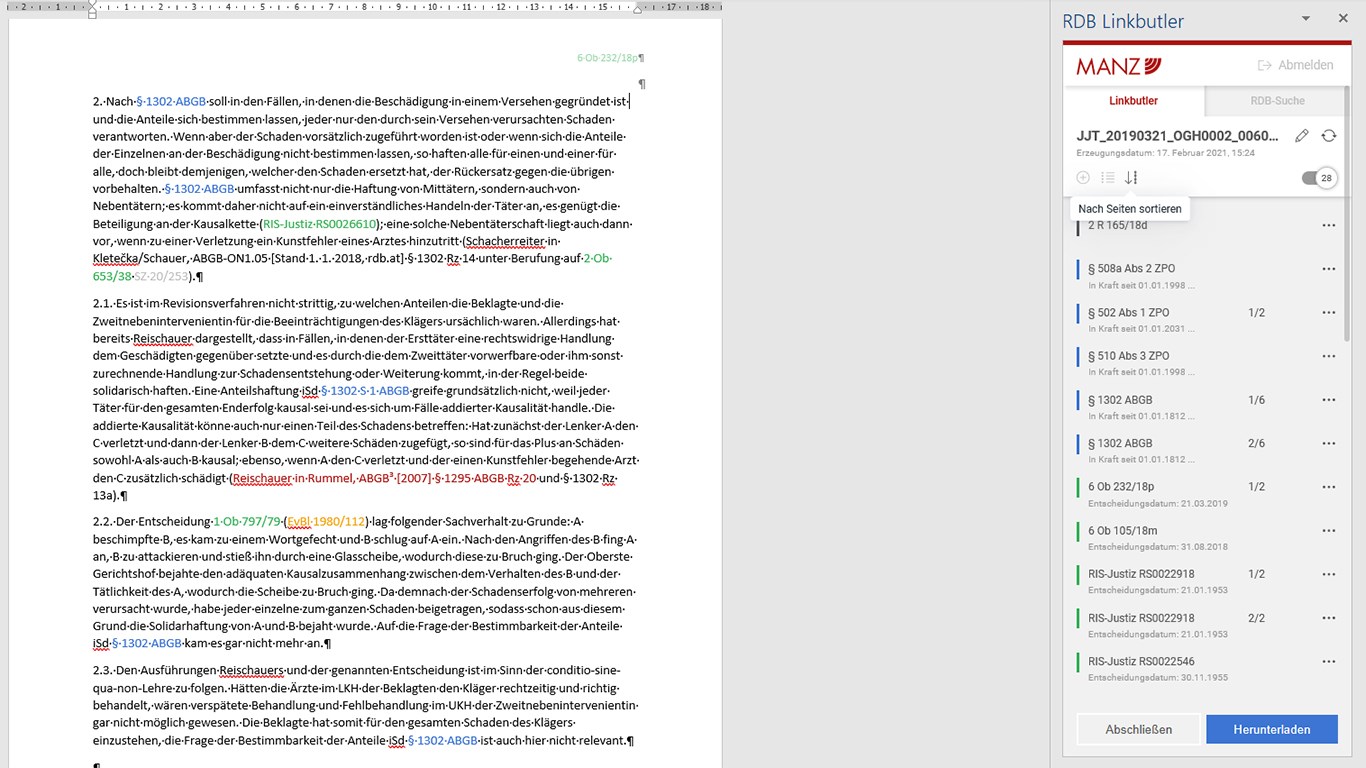Select RIS-Justiz RS0022918 entry marked 1/2
Screen dimensions: 1366x768
click(x=1206, y=580)
